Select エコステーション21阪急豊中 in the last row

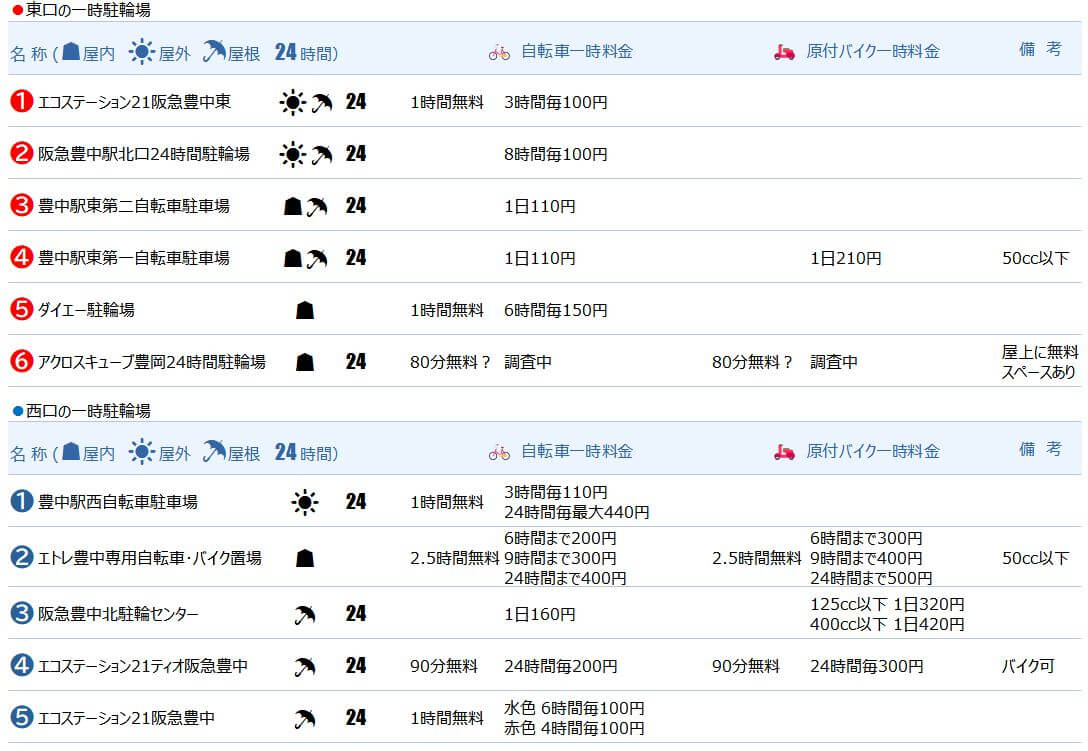pos(126,718)
